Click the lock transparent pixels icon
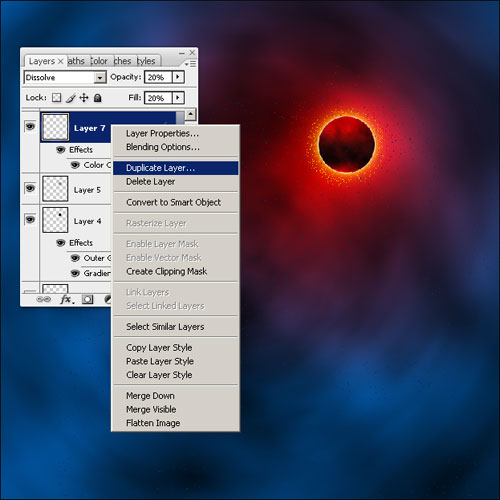Image resolution: width=500 pixels, height=500 pixels. coord(57,98)
